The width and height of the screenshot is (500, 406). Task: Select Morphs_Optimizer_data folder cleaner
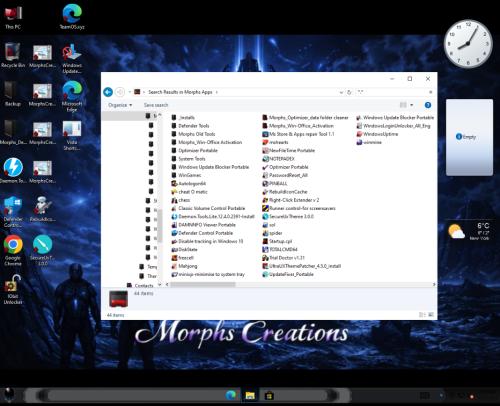pos(305,117)
